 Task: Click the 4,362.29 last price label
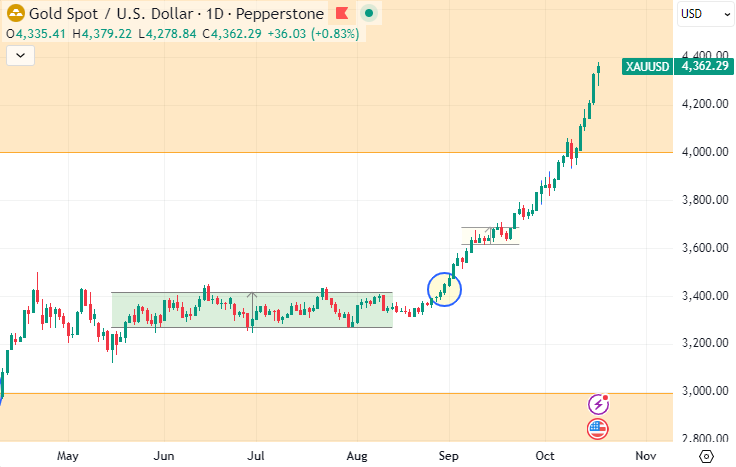(x=704, y=66)
